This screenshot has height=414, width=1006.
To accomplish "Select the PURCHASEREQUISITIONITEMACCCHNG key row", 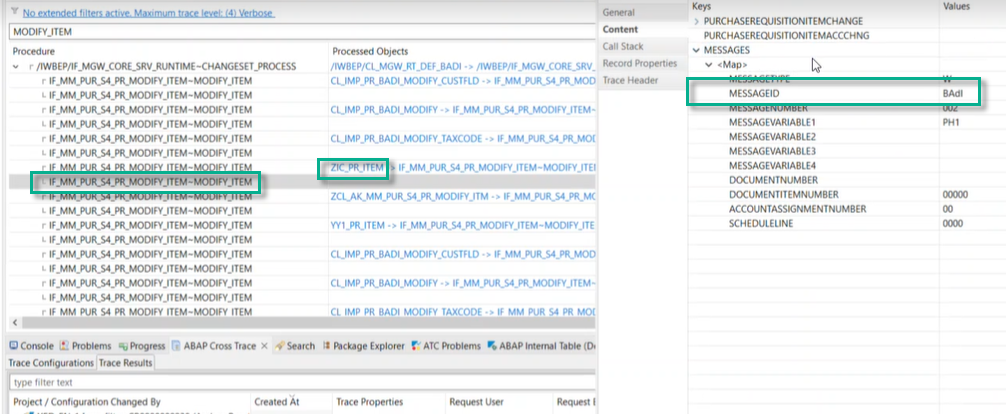I will coord(787,36).
